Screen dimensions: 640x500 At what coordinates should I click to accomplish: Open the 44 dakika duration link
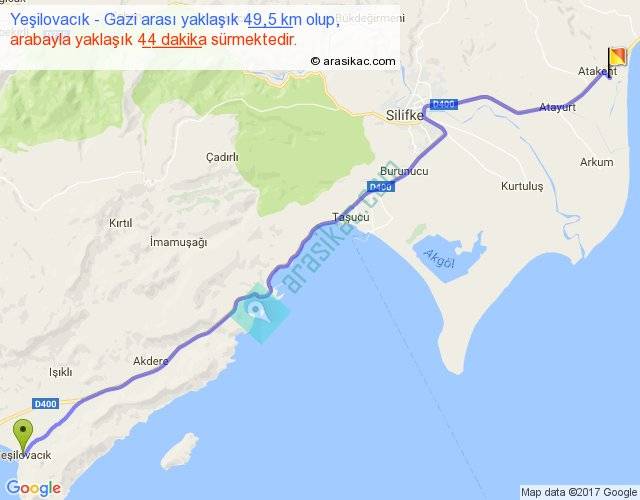point(172,40)
